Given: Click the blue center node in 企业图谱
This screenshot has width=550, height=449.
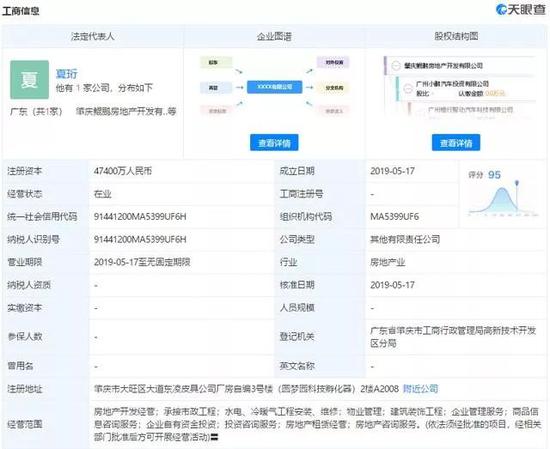Looking at the screenshot, I should 274,87.
